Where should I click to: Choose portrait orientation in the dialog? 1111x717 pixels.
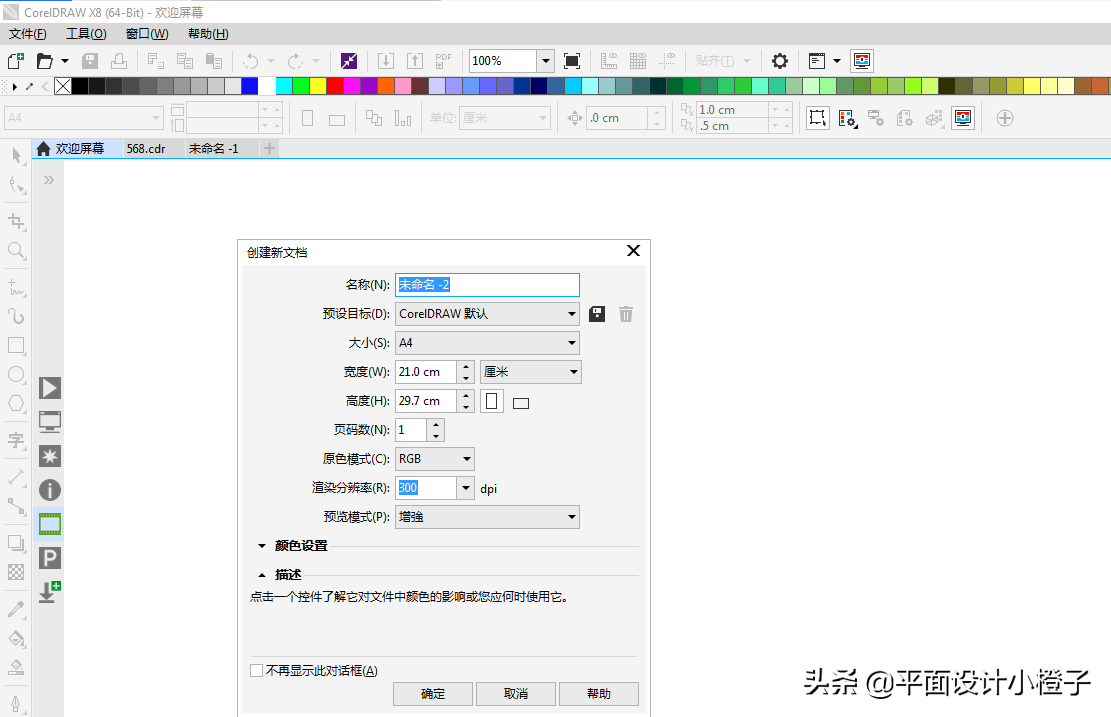click(492, 401)
